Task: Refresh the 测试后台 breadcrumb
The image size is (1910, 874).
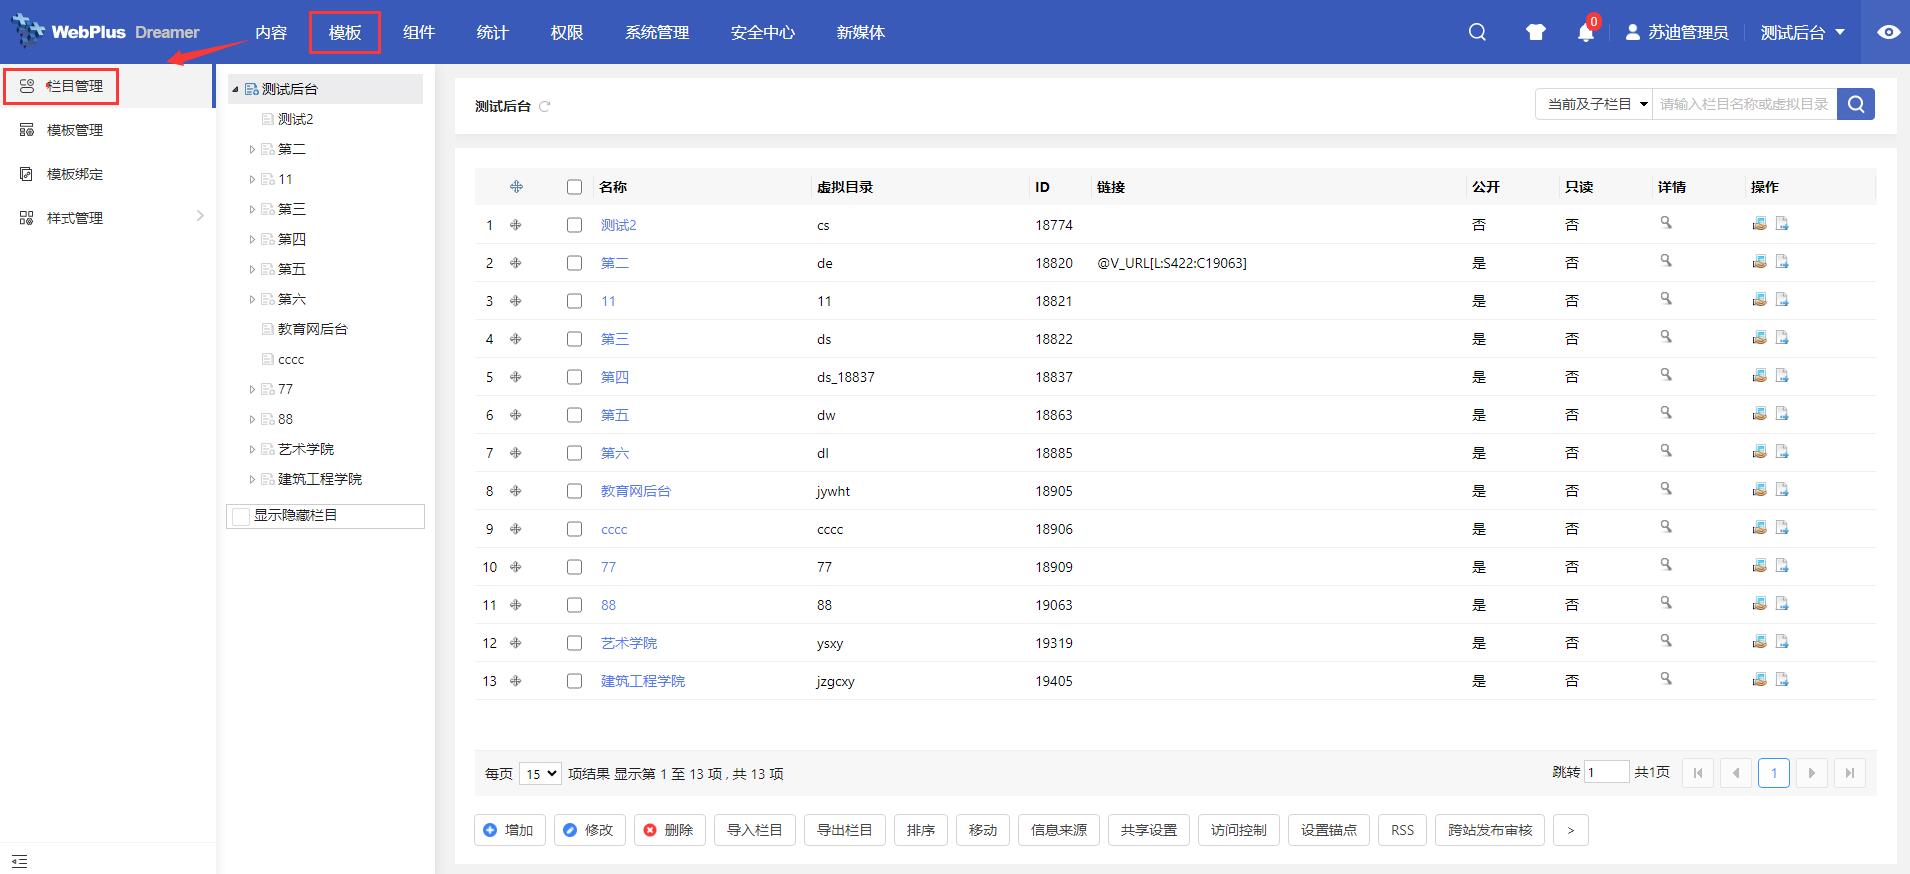Action: click(x=545, y=106)
